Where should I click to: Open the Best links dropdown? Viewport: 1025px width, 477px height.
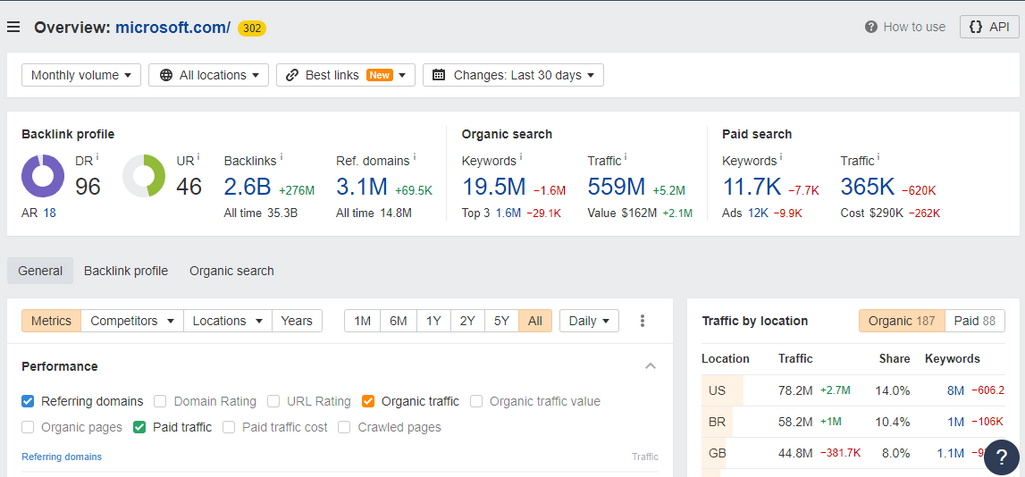click(346, 75)
